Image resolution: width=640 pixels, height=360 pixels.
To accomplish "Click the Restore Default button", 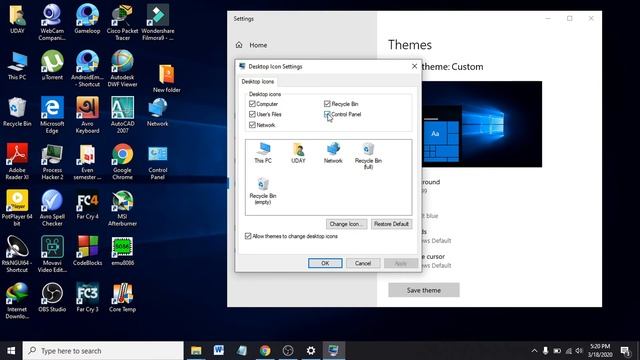I will pyautogui.click(x=391, y=224).
